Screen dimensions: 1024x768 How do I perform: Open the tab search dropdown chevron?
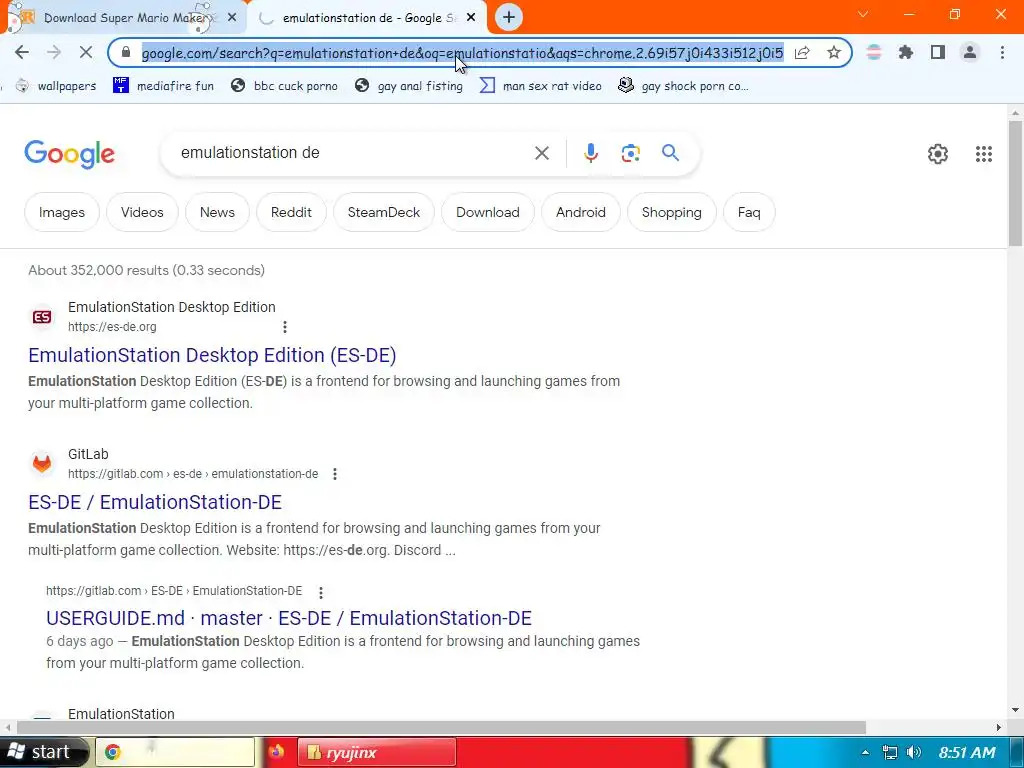[863, 14]
